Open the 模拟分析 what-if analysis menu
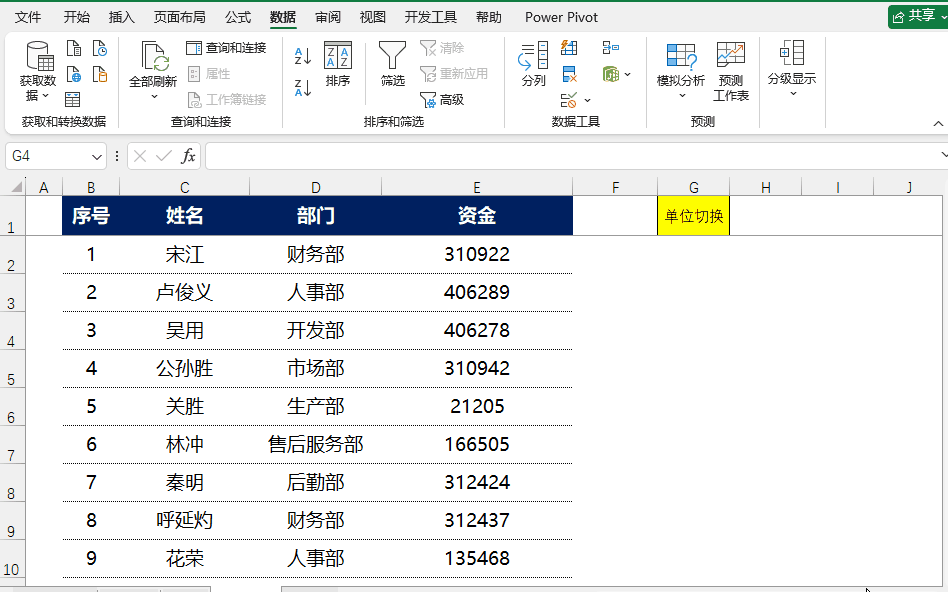Screen dimensions: 948x592 [x=681, y=71]
